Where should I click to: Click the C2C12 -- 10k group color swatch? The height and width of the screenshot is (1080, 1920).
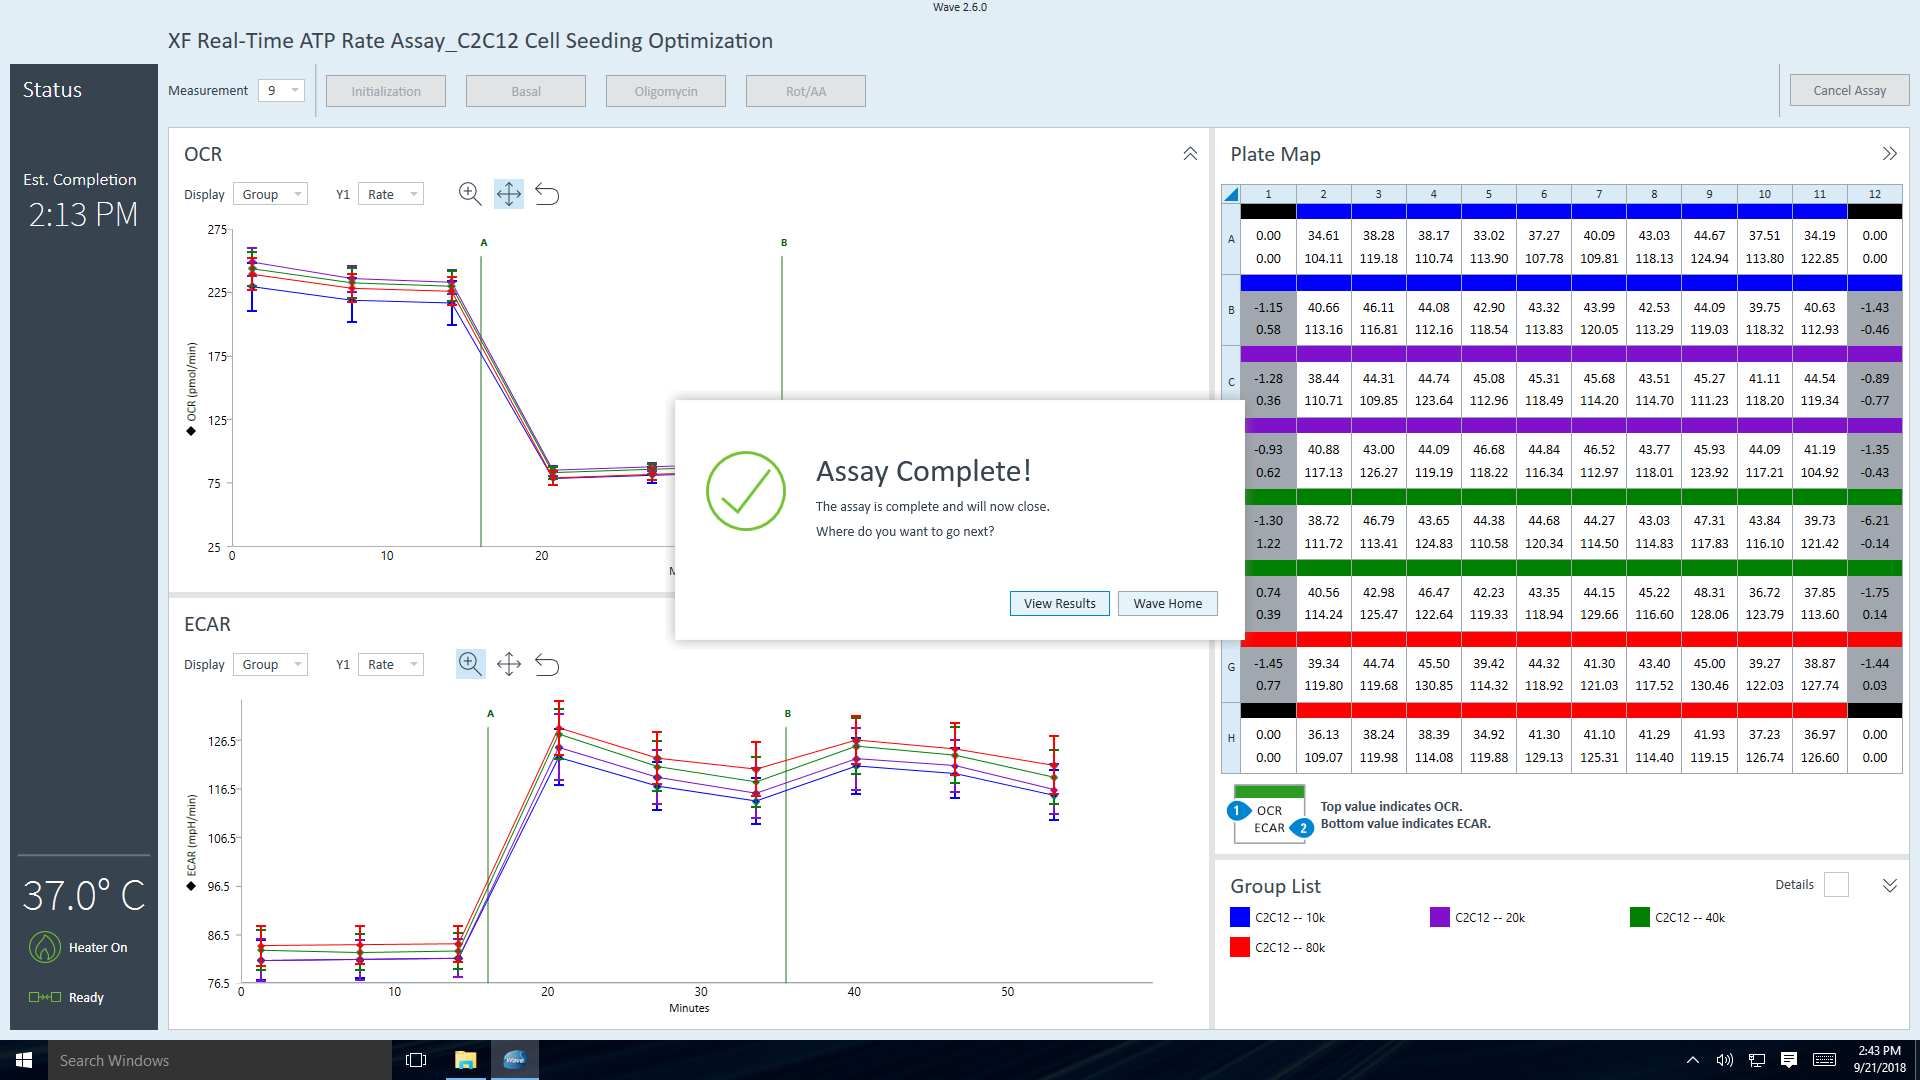pyautogui.click(x=1242, y=916)
